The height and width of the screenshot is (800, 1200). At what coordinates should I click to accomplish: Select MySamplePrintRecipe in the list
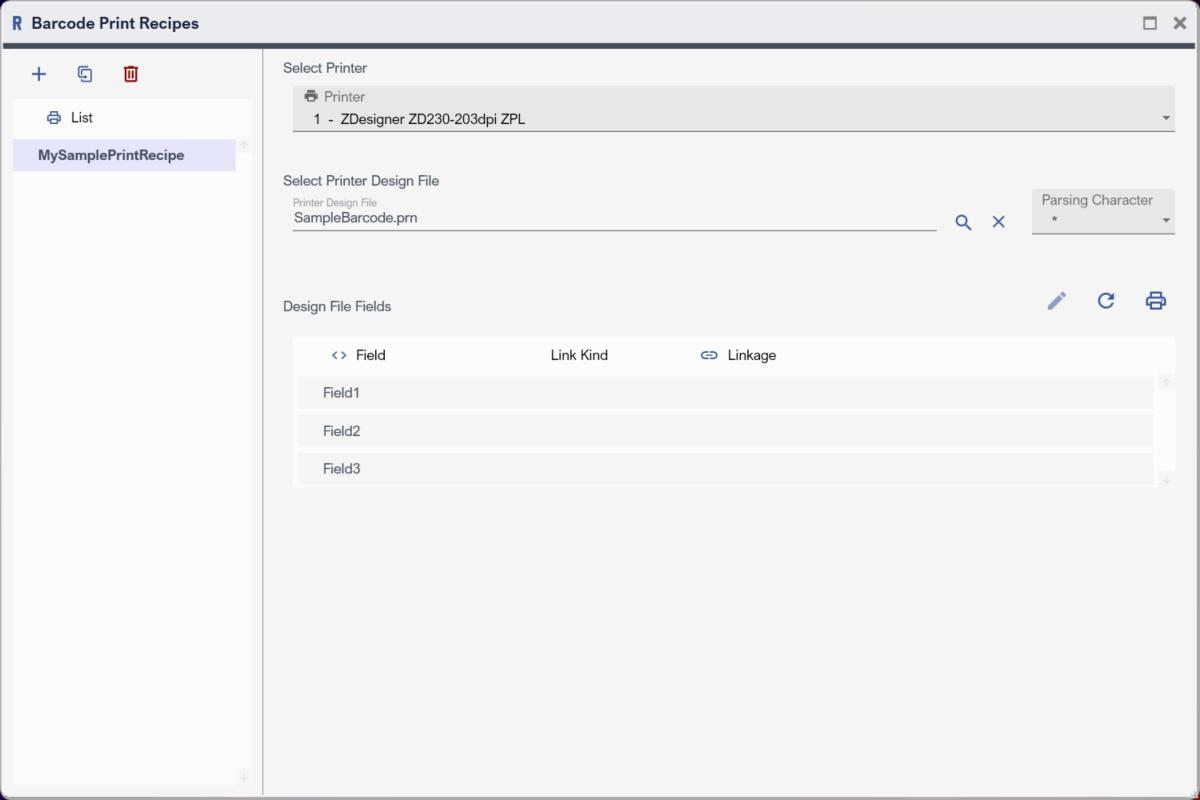tap(111, 155)
